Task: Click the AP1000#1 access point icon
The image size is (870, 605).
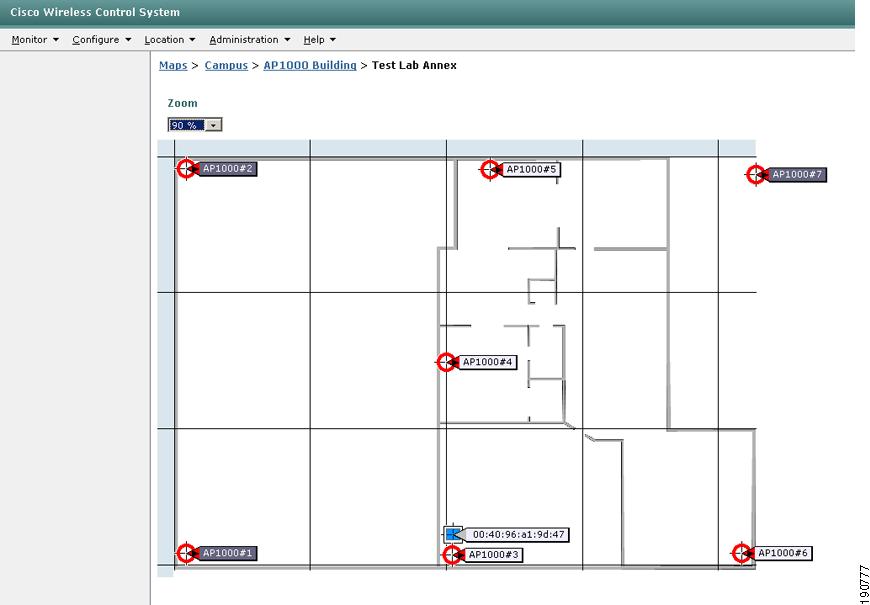Action: pyautogui.click(x=186, y=553)
